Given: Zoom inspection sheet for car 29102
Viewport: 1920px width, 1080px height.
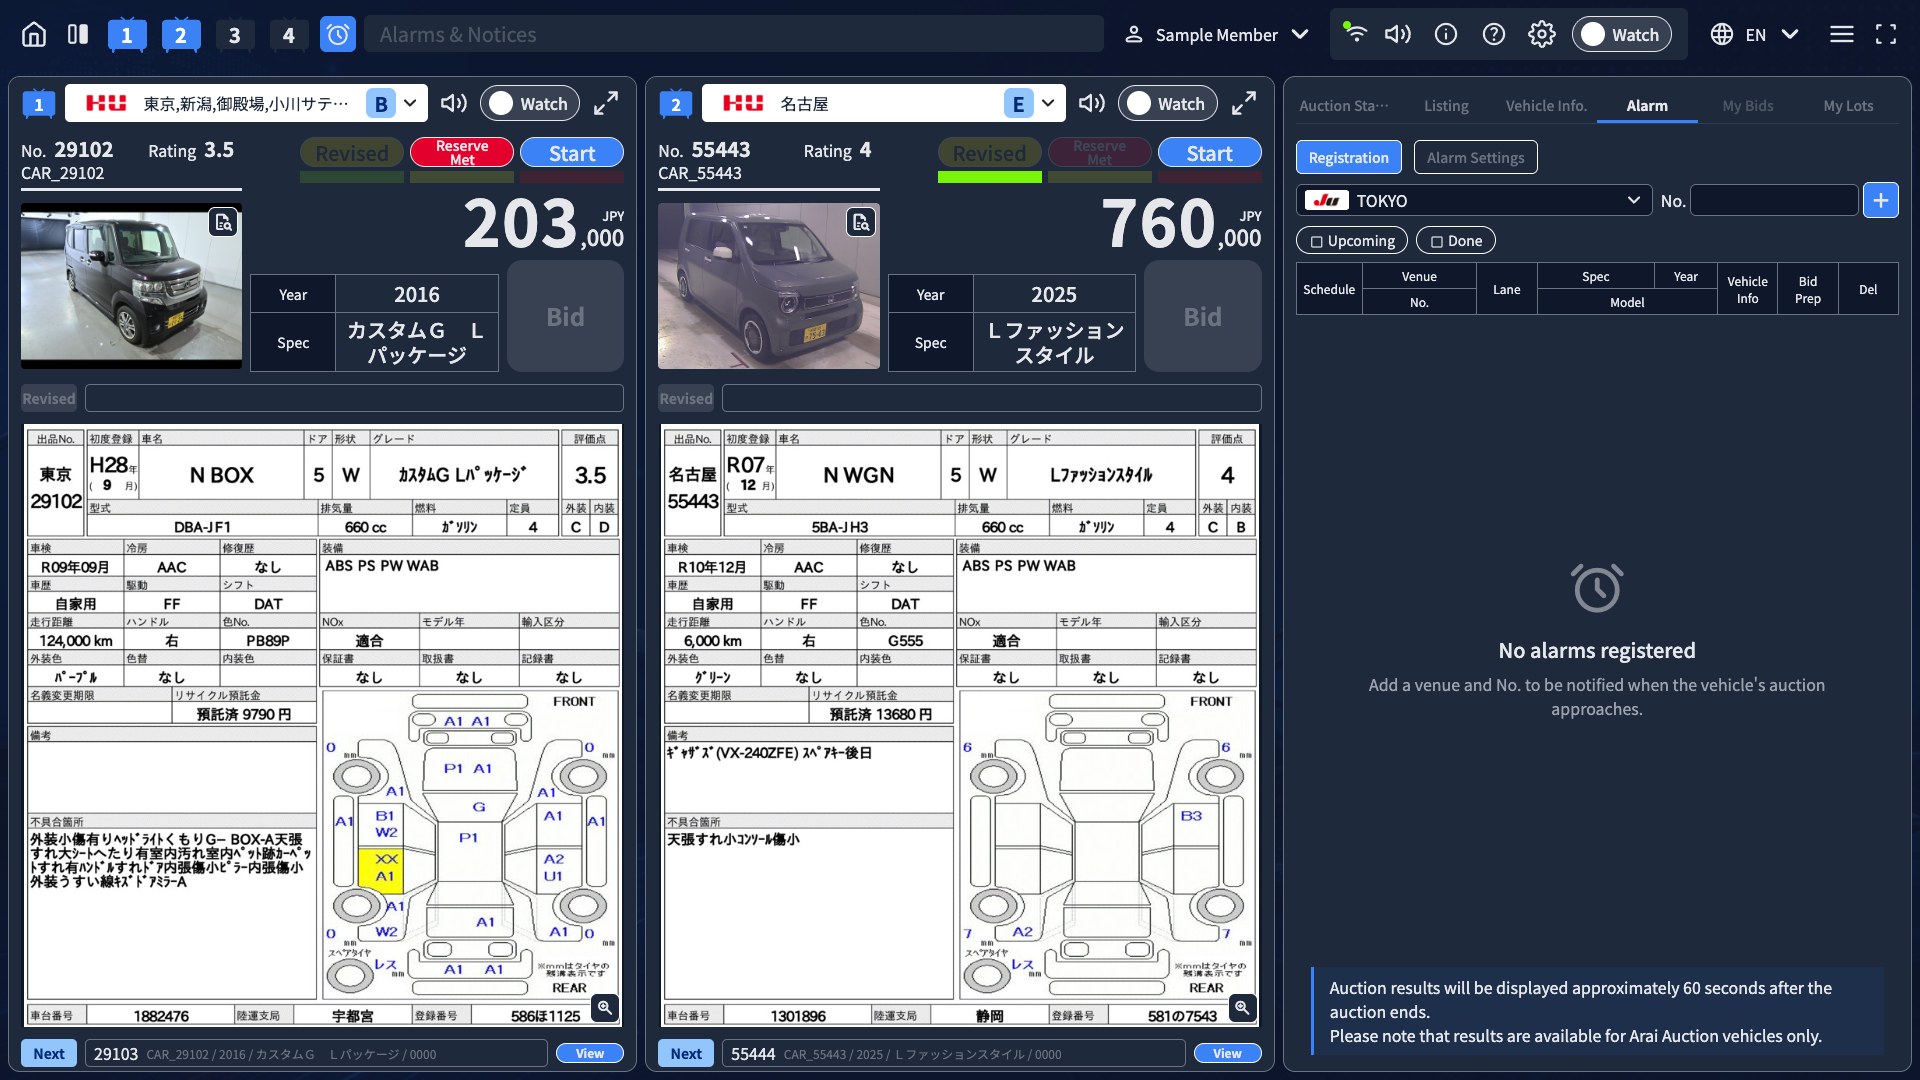Looking at the screenshot, I should 605,1007.
